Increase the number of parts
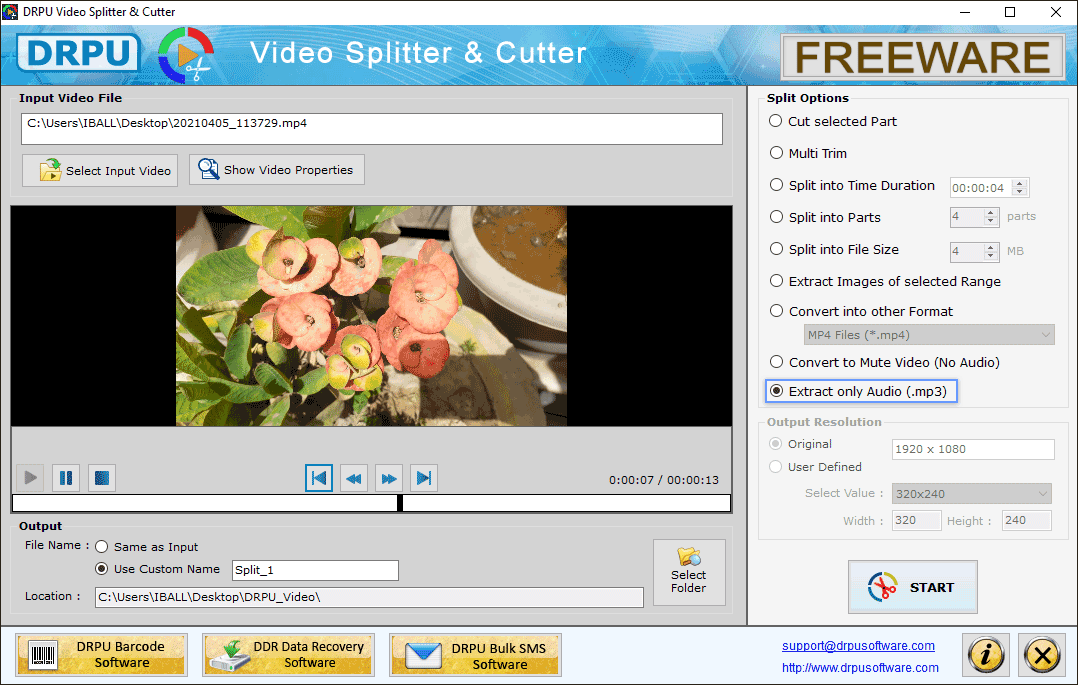 pyautogui.click(x=991, y=213)
